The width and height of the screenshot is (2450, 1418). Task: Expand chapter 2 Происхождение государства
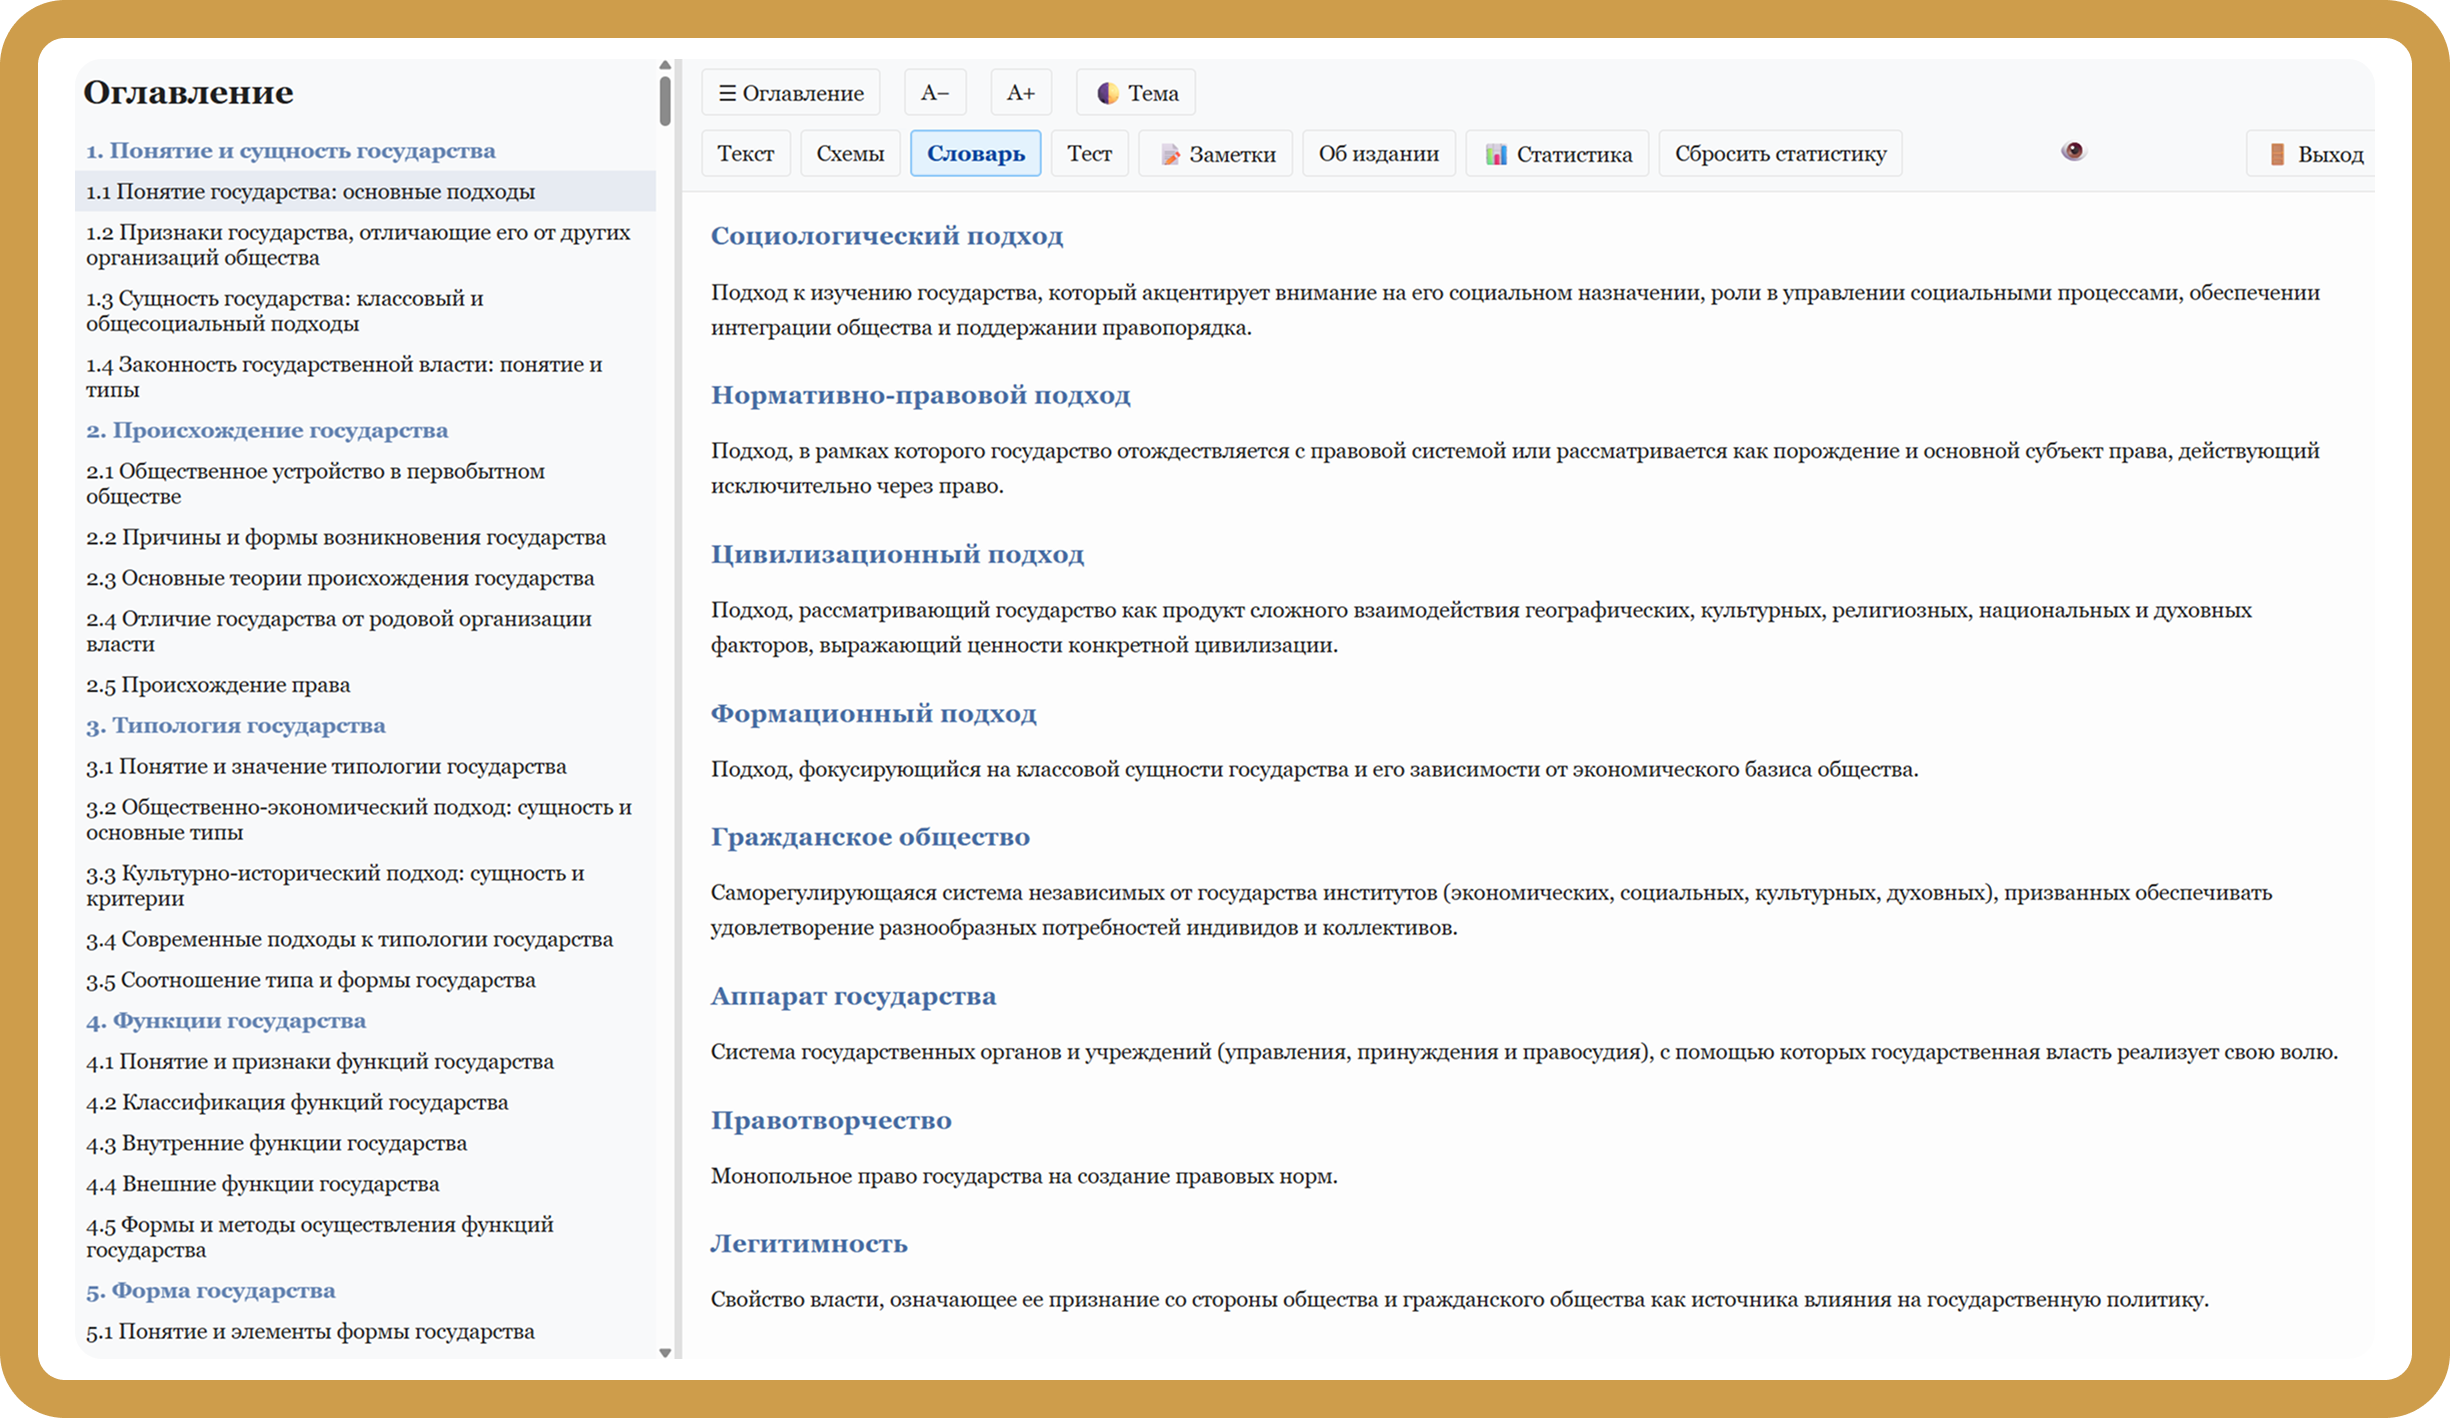267,430
